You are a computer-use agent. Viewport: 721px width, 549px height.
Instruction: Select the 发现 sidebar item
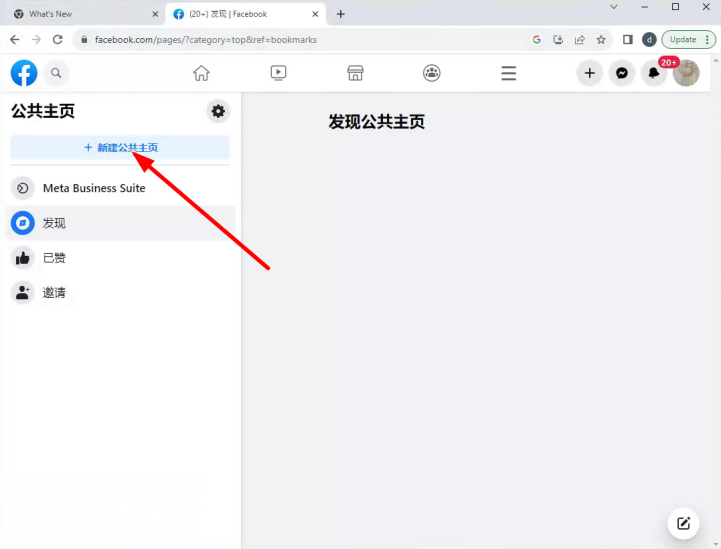(120, 223)
